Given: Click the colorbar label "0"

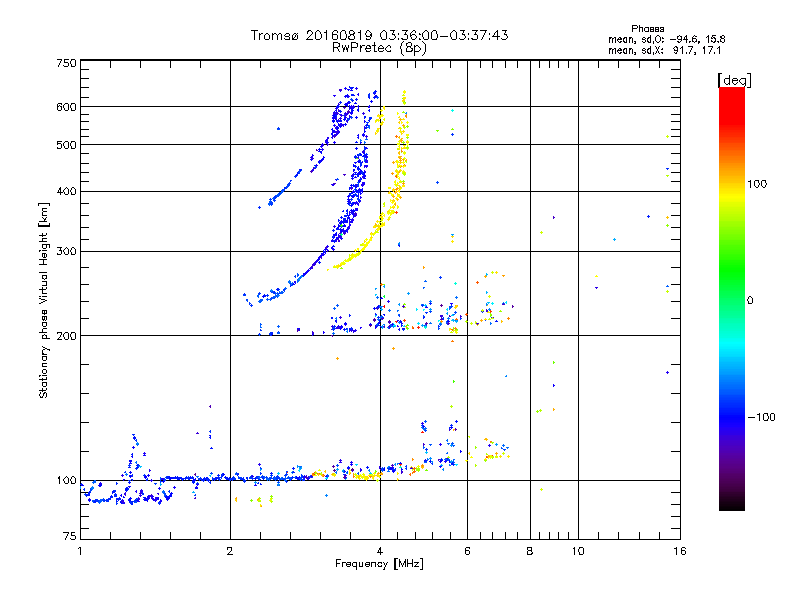Looking at the screenshot, I should (750, 301).
